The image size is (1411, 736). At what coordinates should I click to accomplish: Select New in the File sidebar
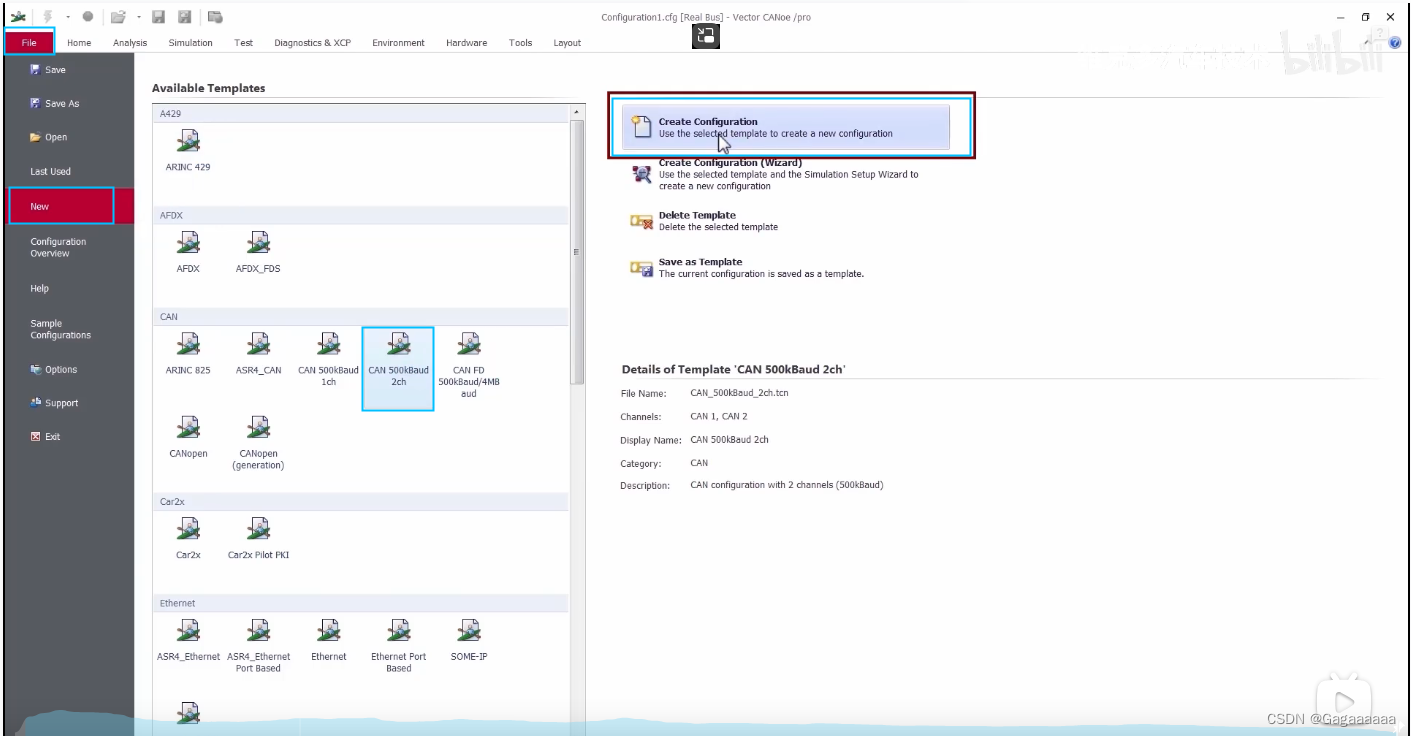[69, 206]
